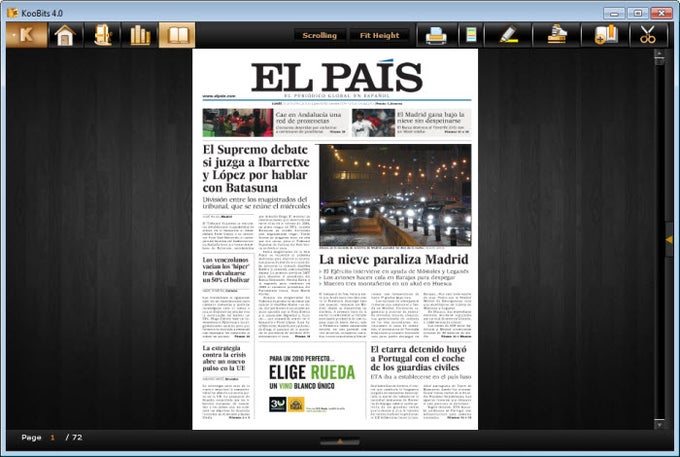
Task: Select the highlighter pen tool
Action: tap(508, 35)
